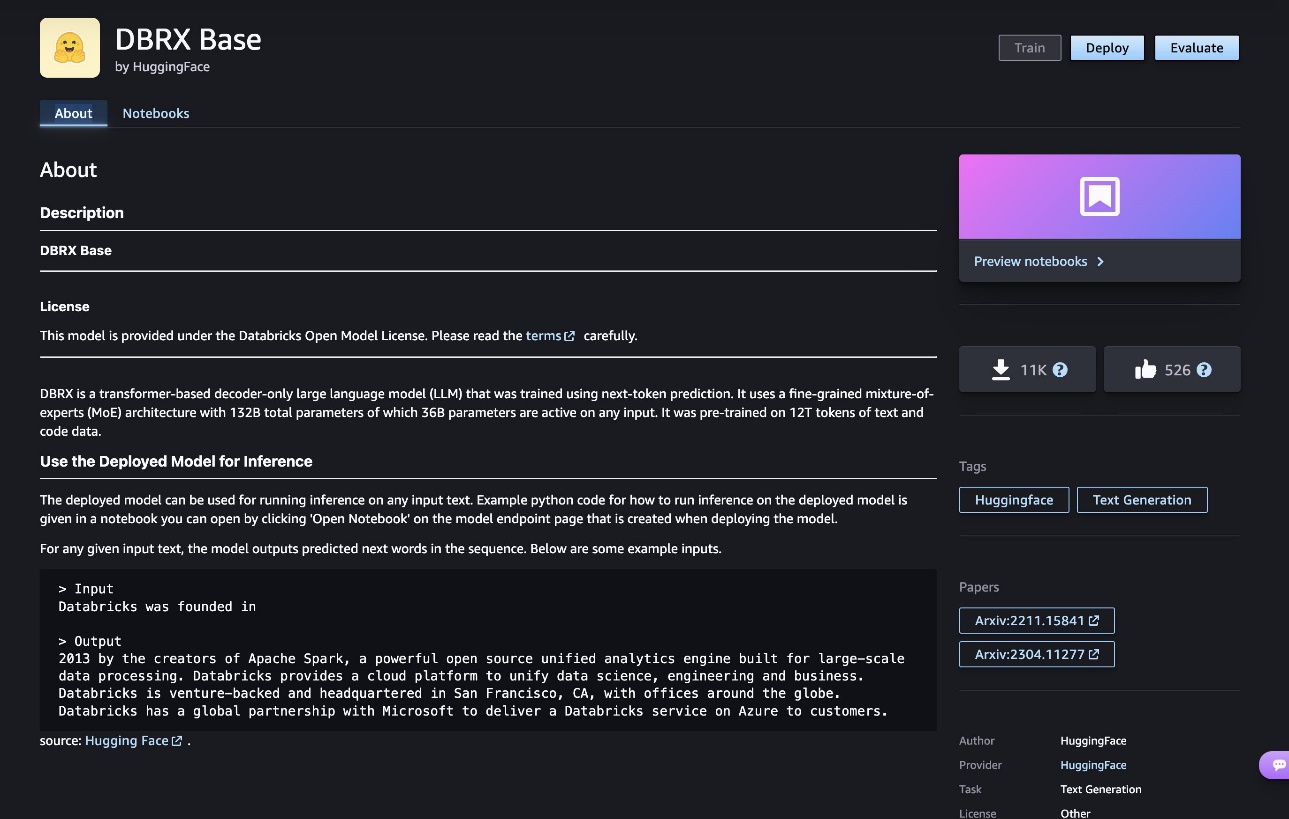The width and height of the screenshot is (1289, 819).
Task: Click the HuggingFace provider link
Action: click(x=1093, y=765)
